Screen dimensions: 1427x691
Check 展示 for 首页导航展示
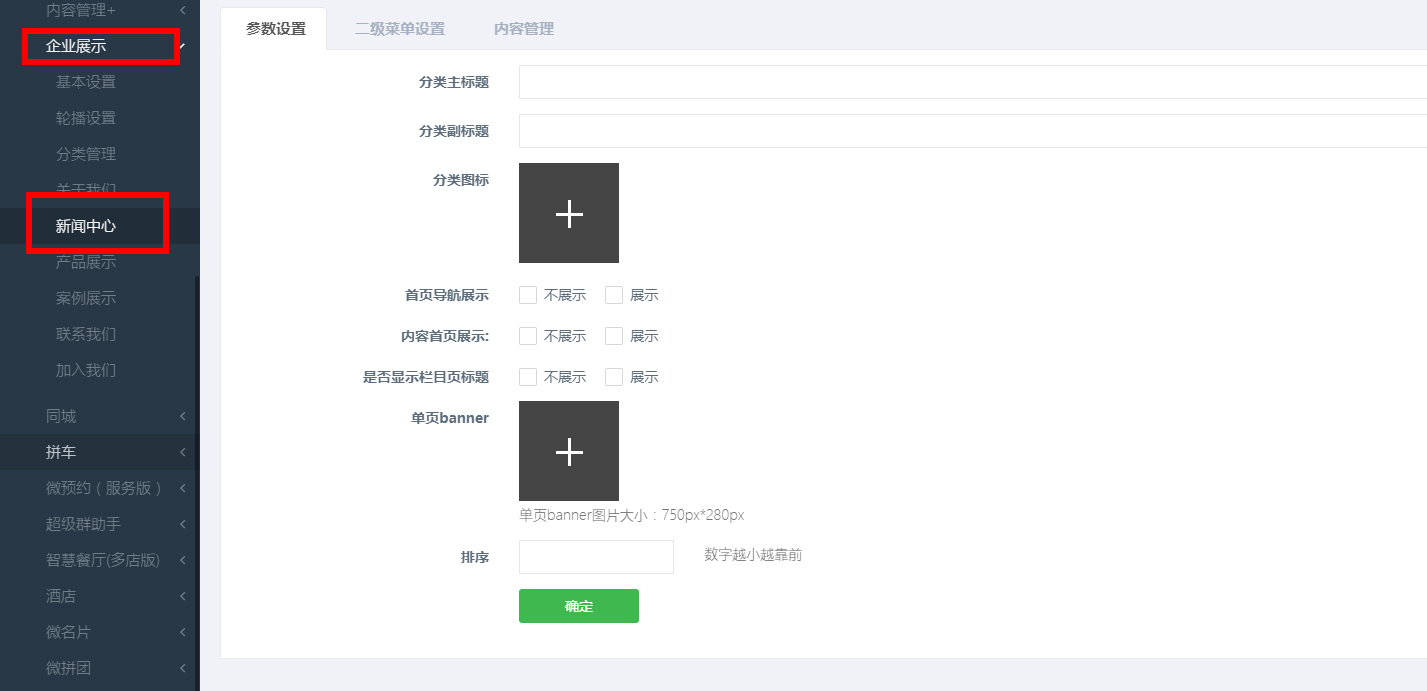pyautogui.click(x=614, y=295)
